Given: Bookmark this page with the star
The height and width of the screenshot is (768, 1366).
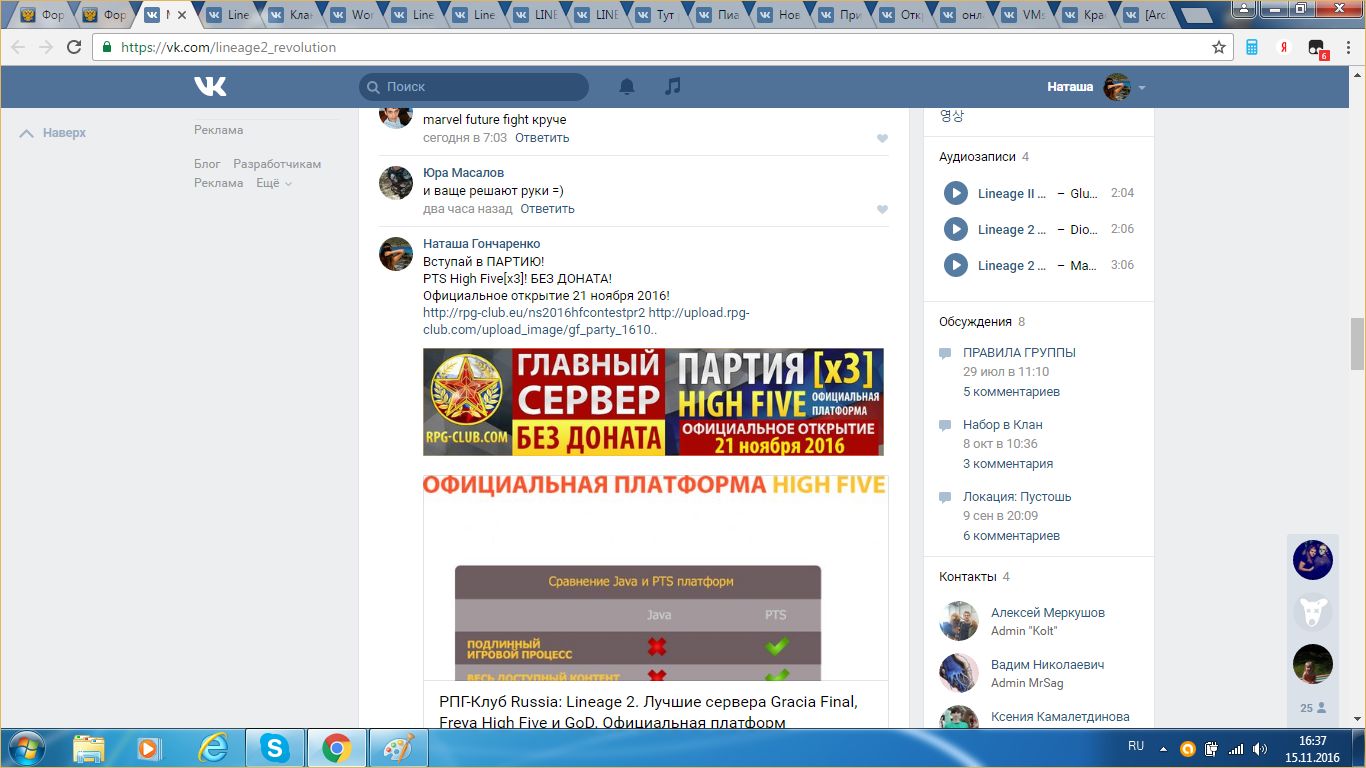Looking at the screenshot, I should tap(1219, 47).
